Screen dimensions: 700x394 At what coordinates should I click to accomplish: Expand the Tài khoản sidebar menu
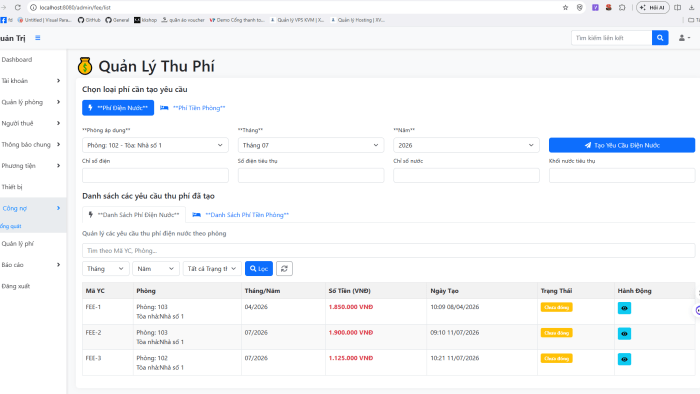point(31,81)
